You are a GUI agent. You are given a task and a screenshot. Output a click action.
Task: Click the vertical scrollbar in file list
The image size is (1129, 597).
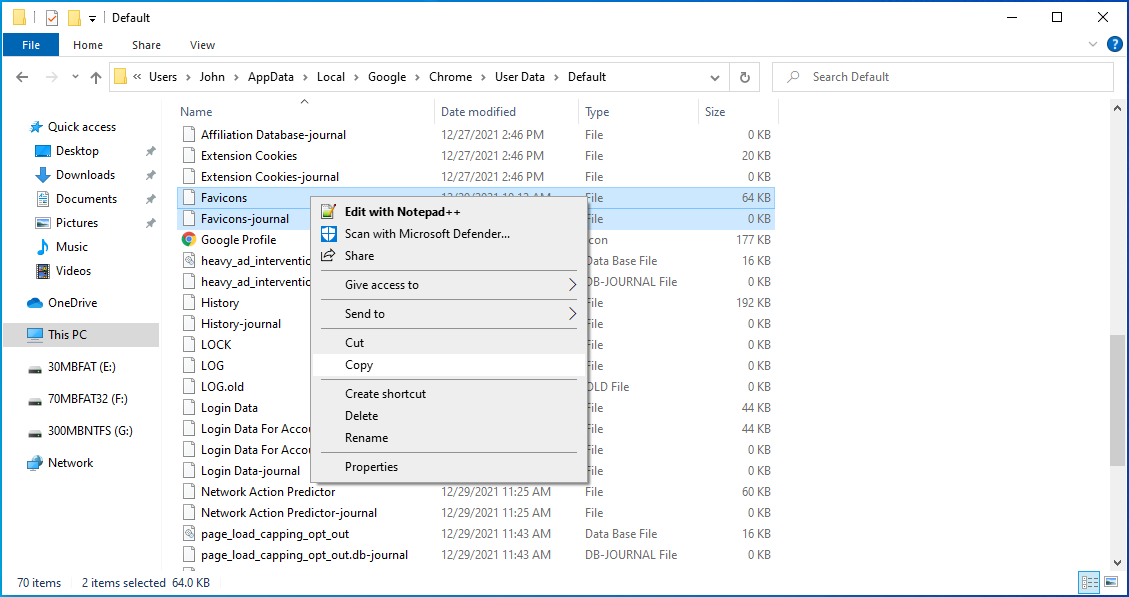point(1117,400)
